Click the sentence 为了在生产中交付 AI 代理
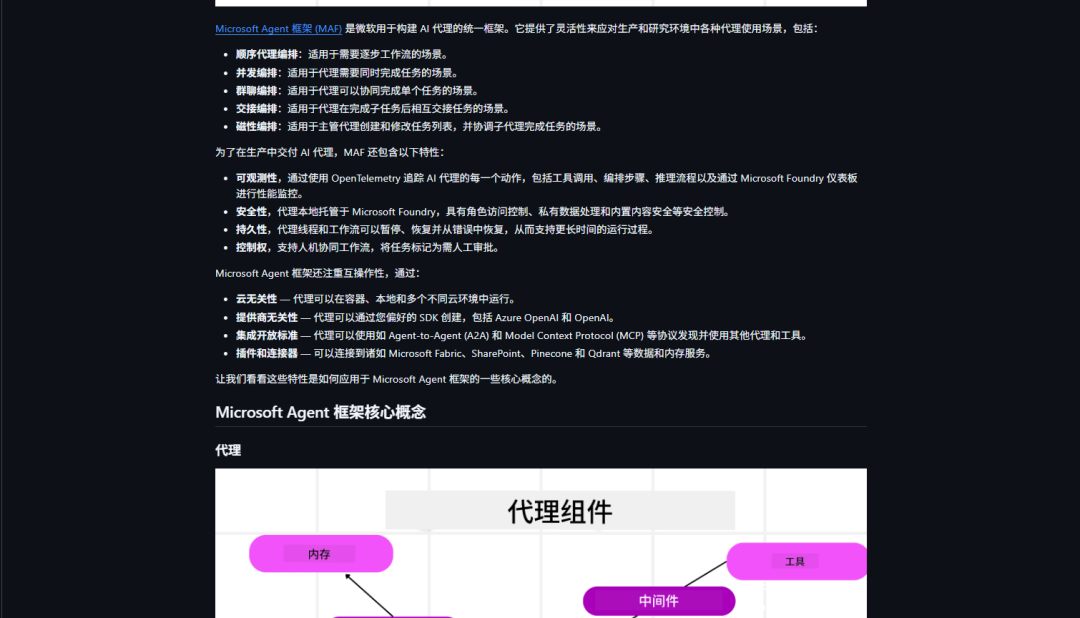 point(329,152)
